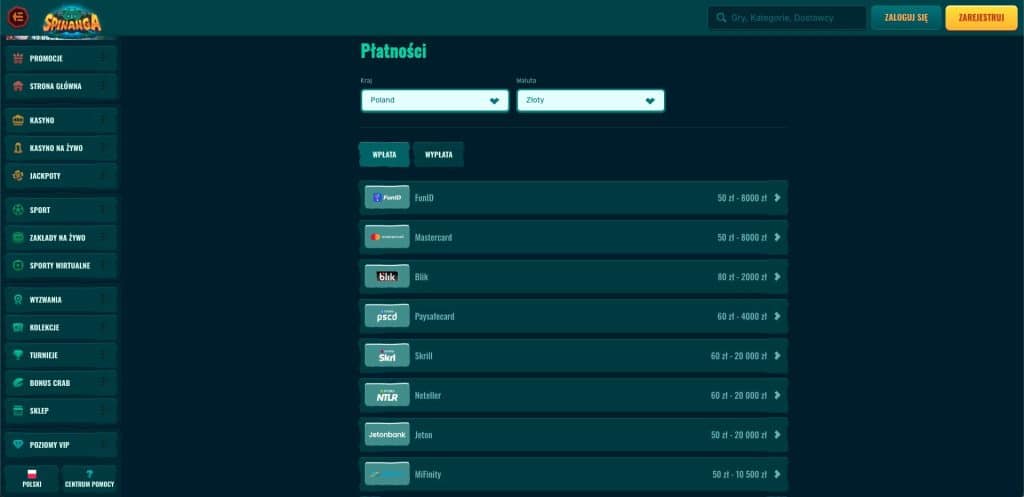Expand Skrill row chevron
The height and width of the screenshot is (497, 1024).
pos(777,355)
